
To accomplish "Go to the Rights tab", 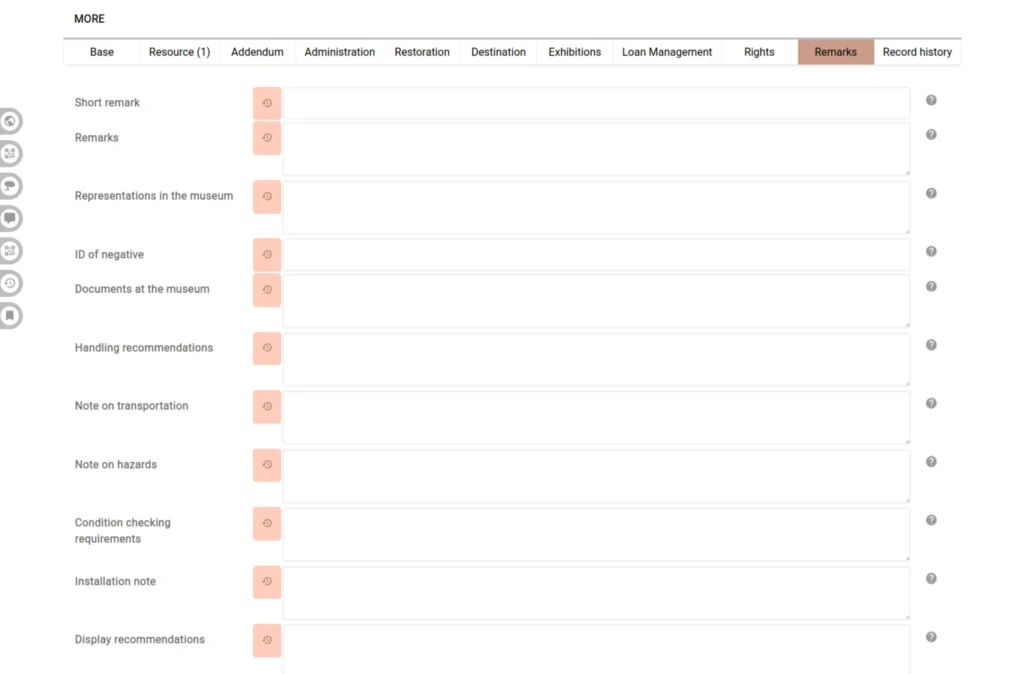I will click(759, 52).
